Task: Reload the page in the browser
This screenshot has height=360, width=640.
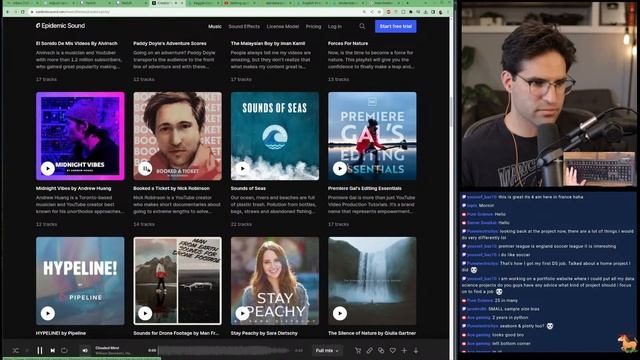Action: tap(23, 12)
